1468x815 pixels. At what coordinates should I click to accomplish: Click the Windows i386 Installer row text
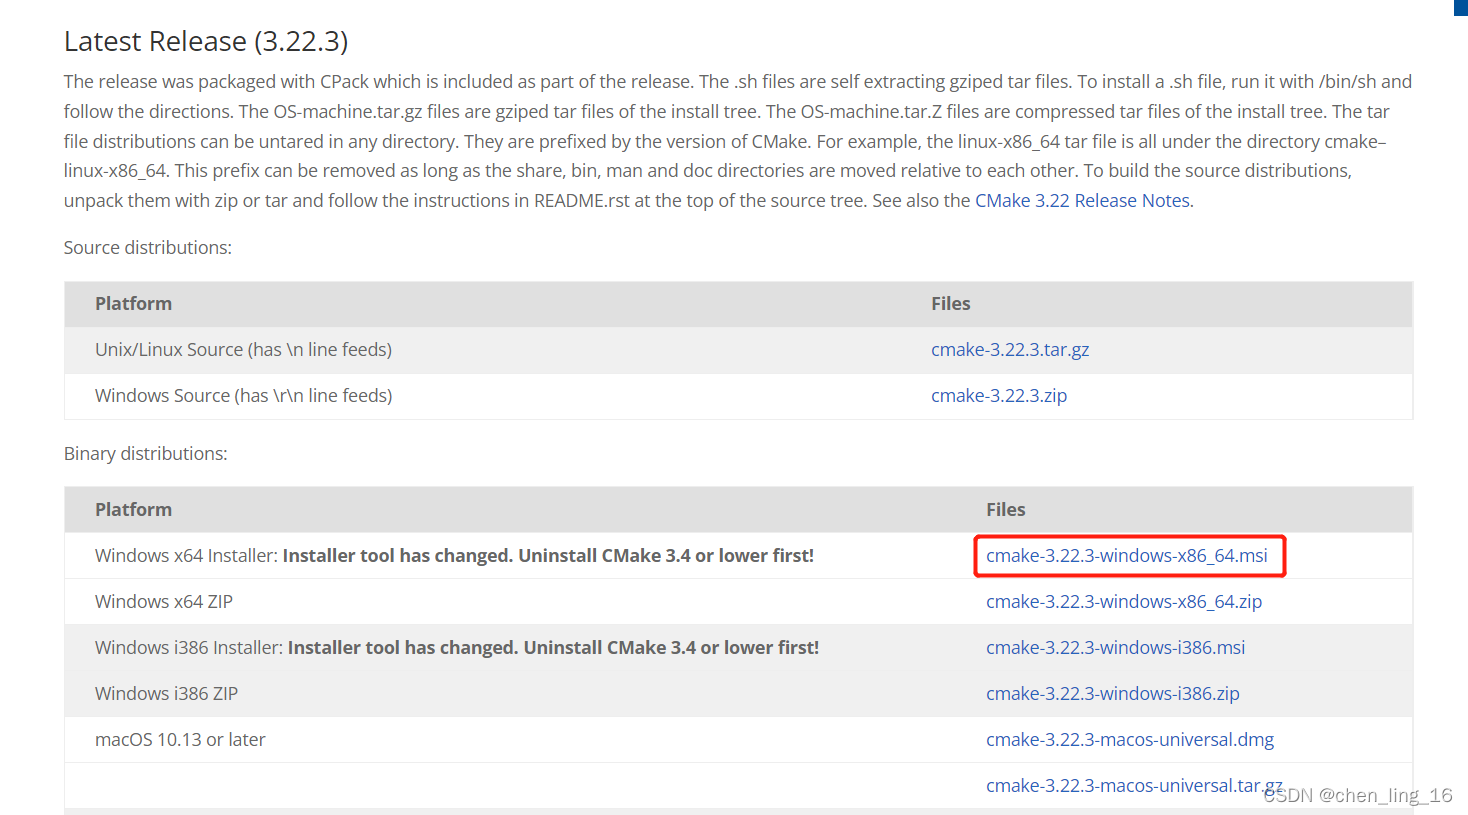pyautogui.click(x=457, y=648)
